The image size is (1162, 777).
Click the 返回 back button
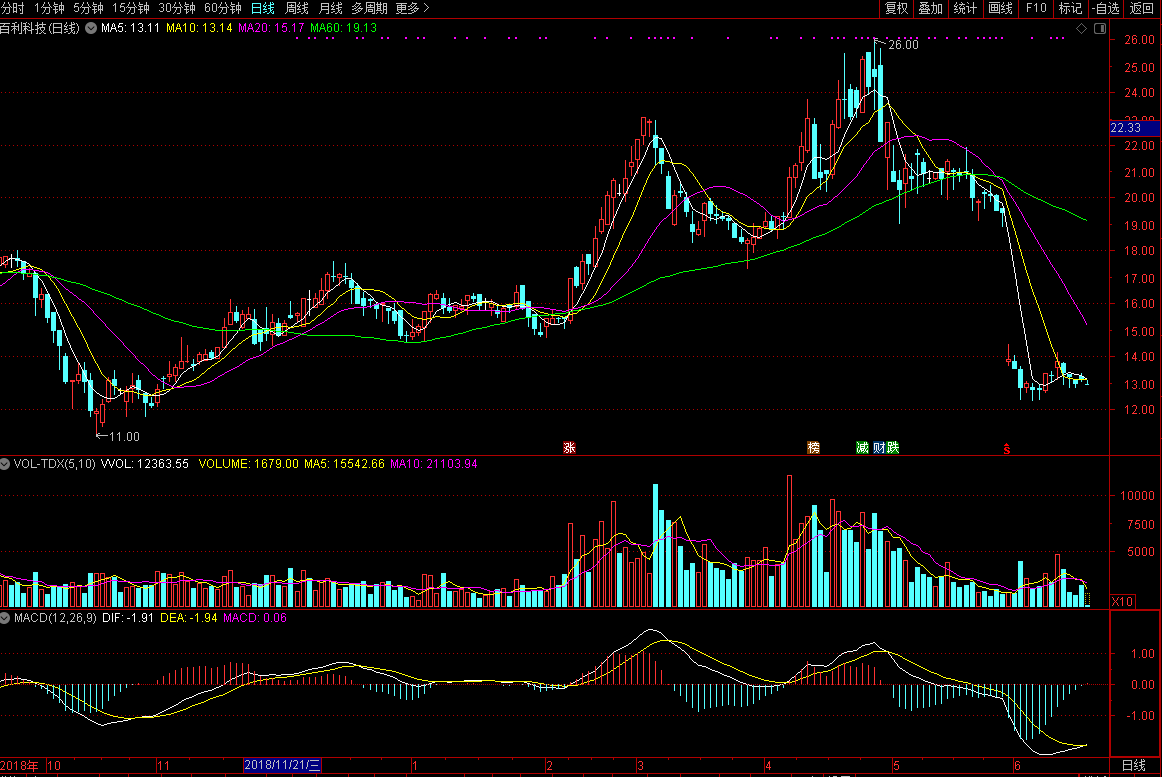pyautogui.click(x=1141, y=8)
